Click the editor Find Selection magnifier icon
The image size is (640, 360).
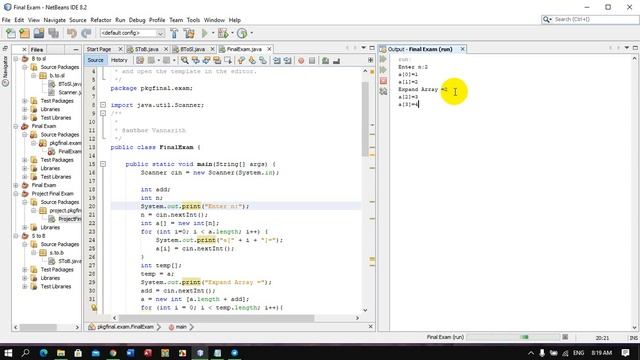(185, 60)
